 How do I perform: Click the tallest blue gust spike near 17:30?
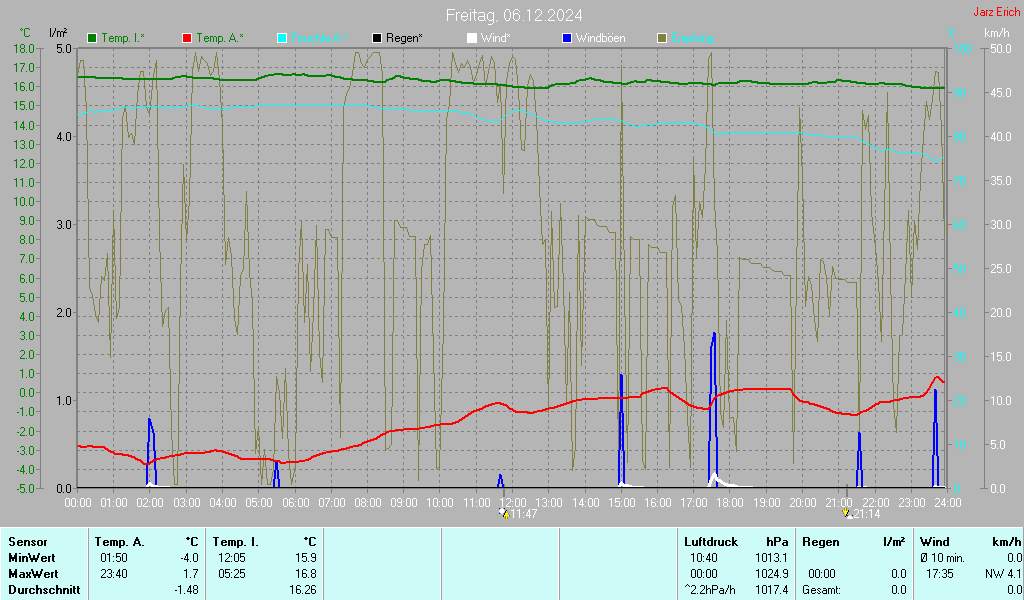pos(713,411)
